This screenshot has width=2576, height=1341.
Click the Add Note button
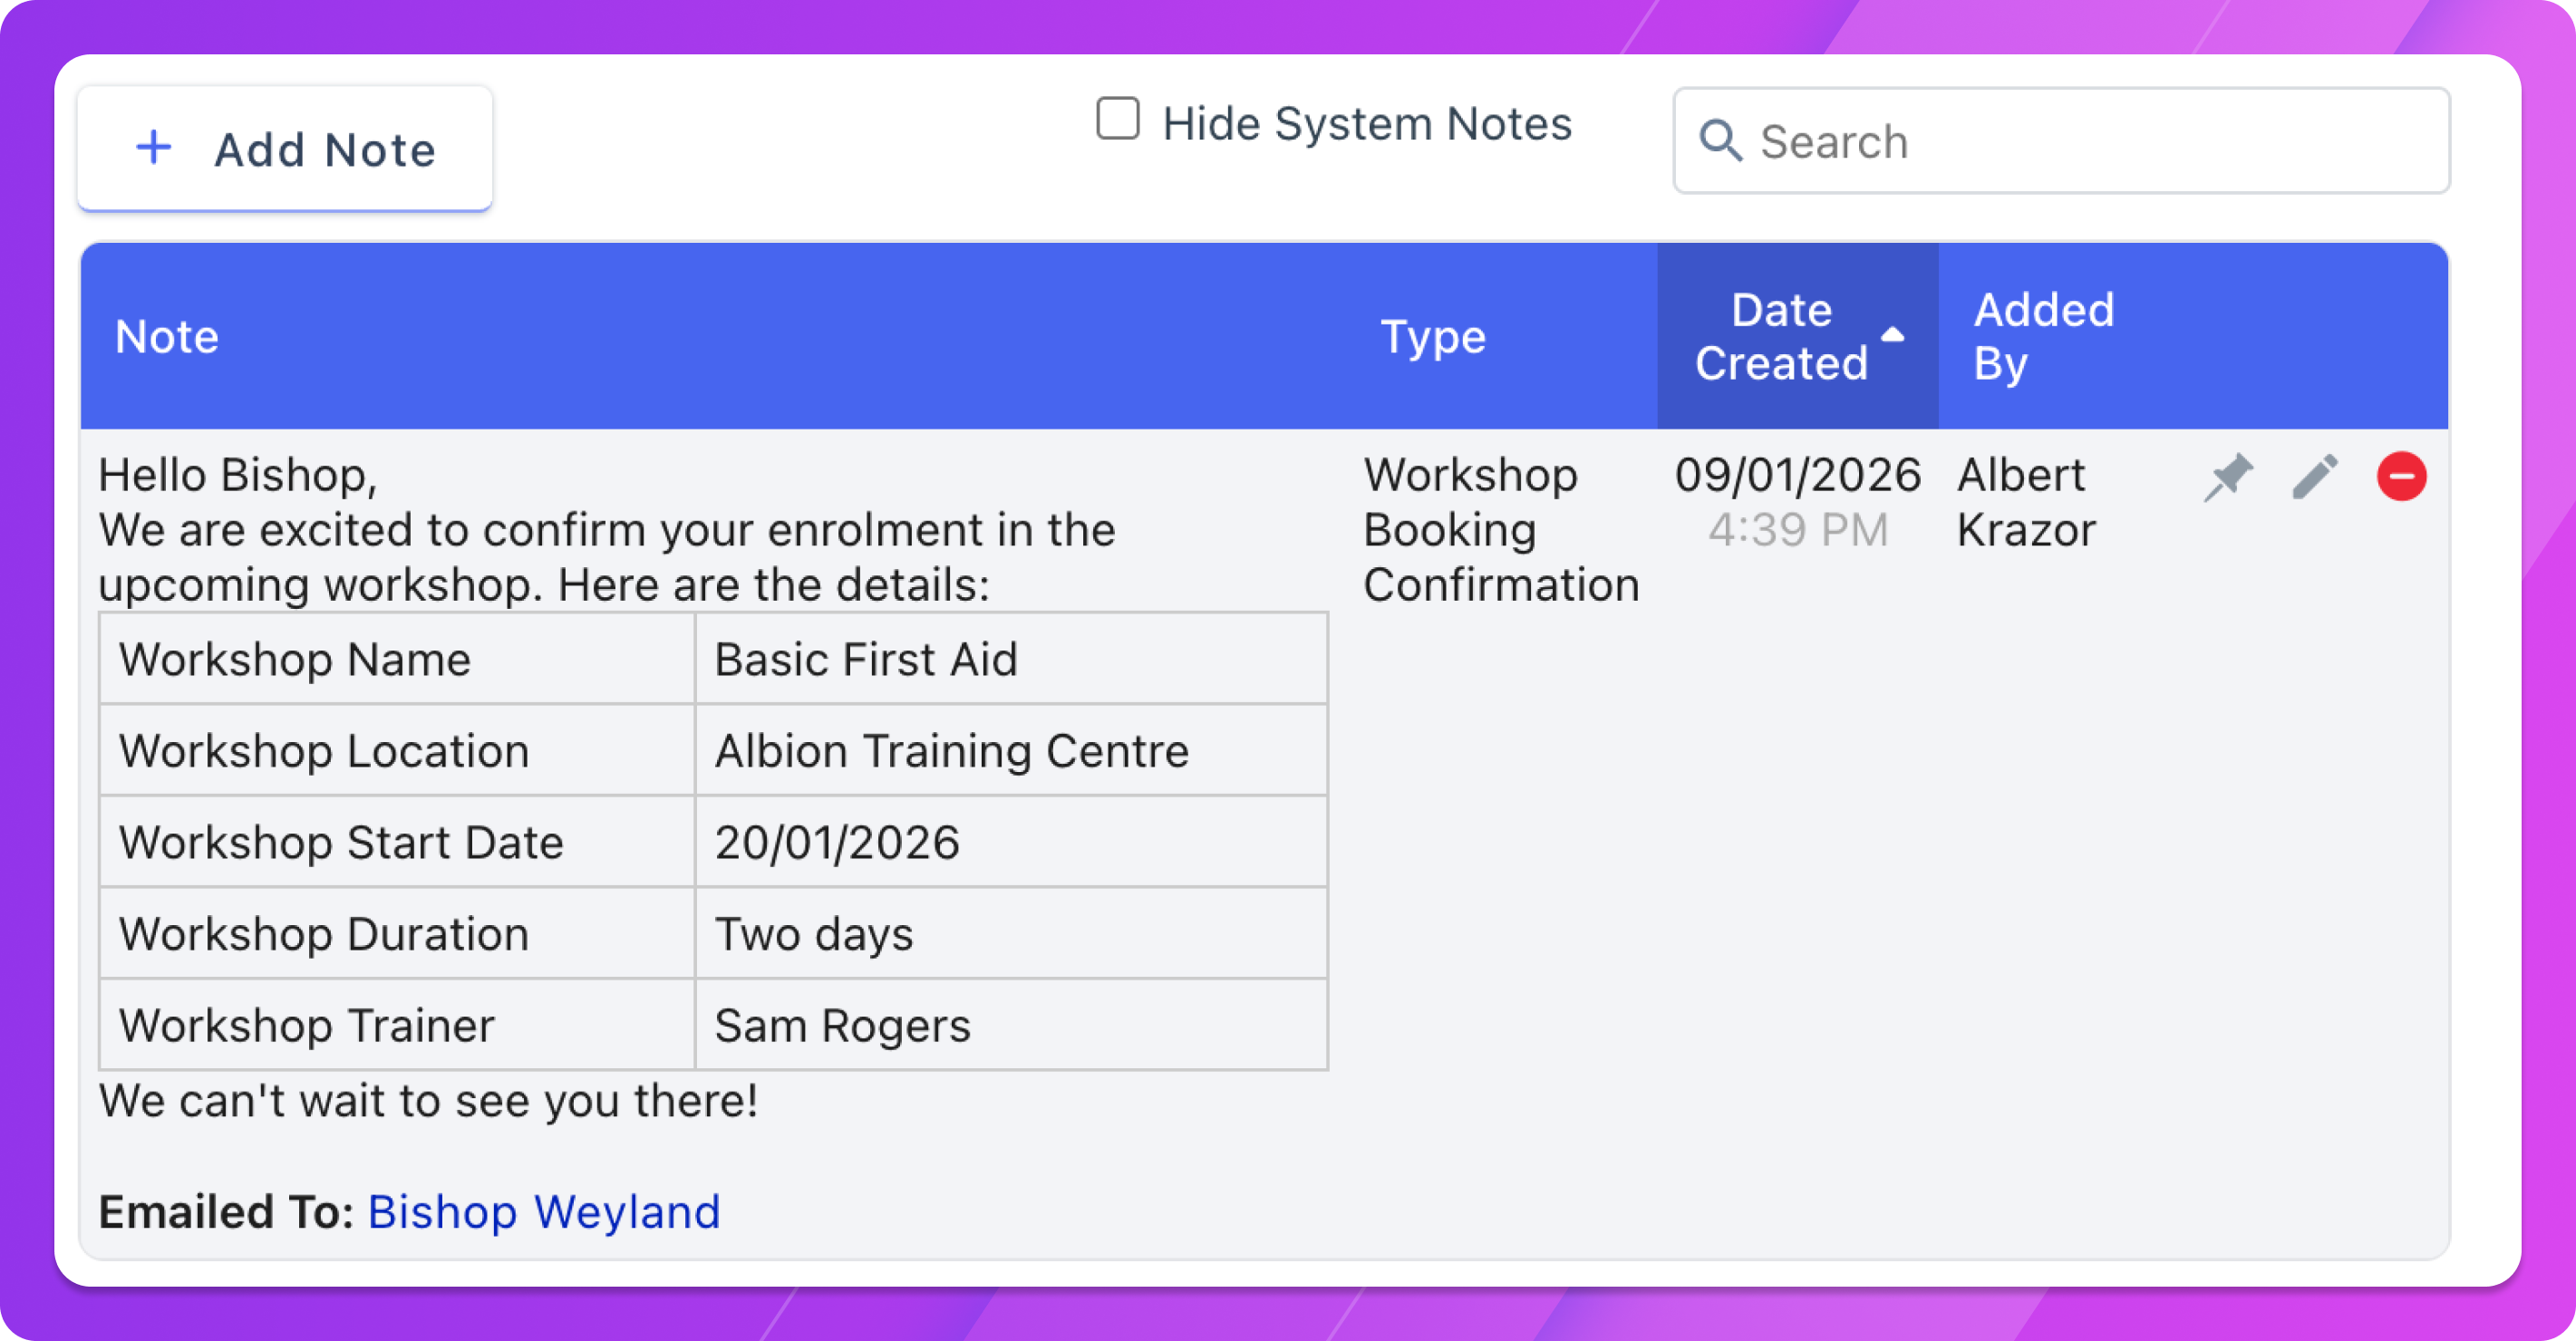point(285,149)
